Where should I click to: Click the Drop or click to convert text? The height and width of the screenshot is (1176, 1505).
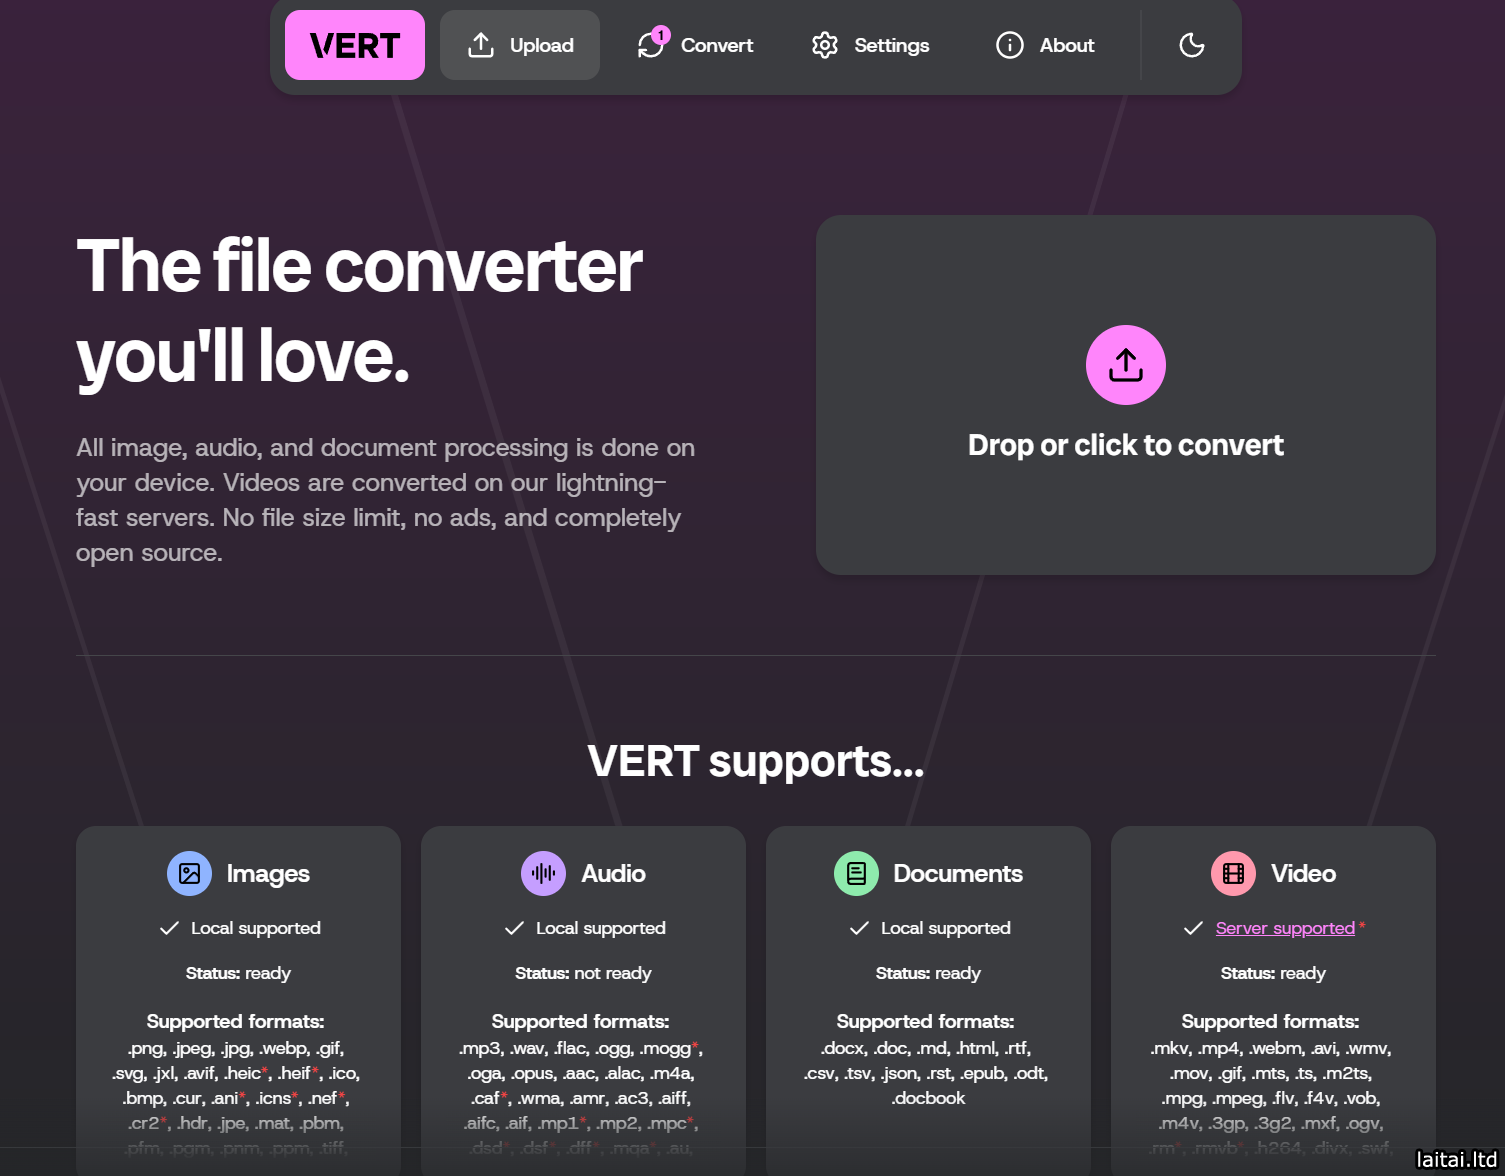pyautogui.click(x=1125, y=445)
